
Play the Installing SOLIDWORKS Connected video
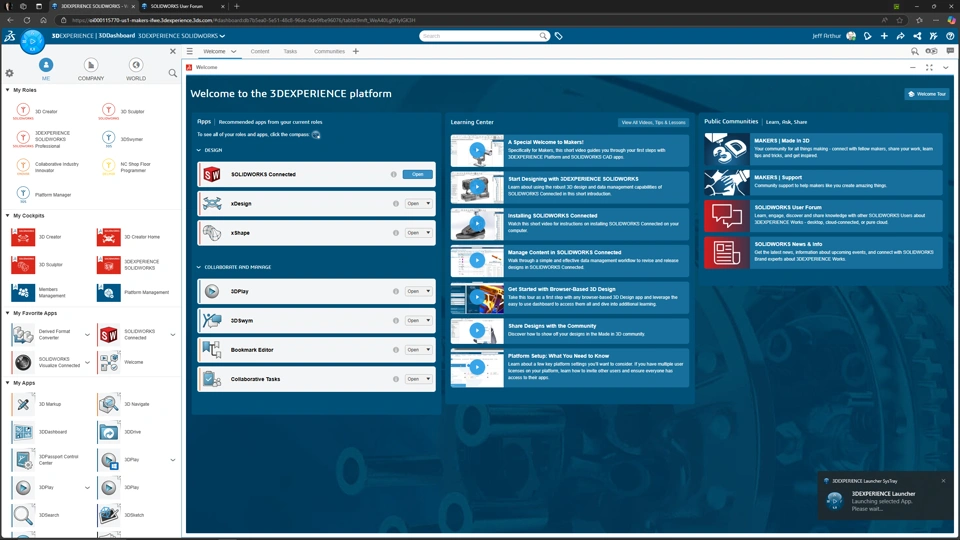[x=477, y=223]
